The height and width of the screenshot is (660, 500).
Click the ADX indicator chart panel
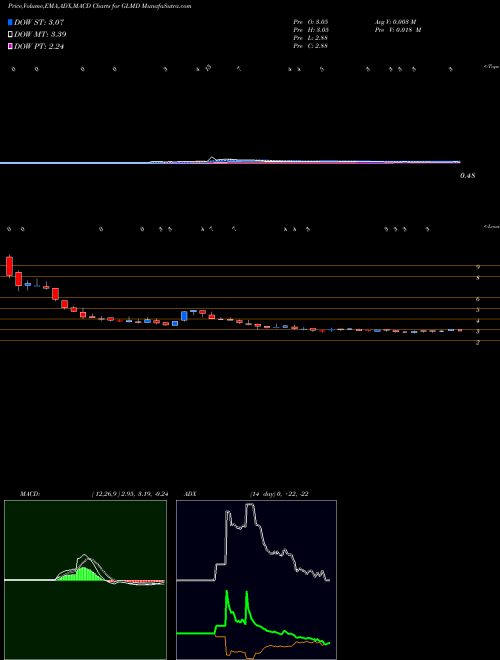256,580
